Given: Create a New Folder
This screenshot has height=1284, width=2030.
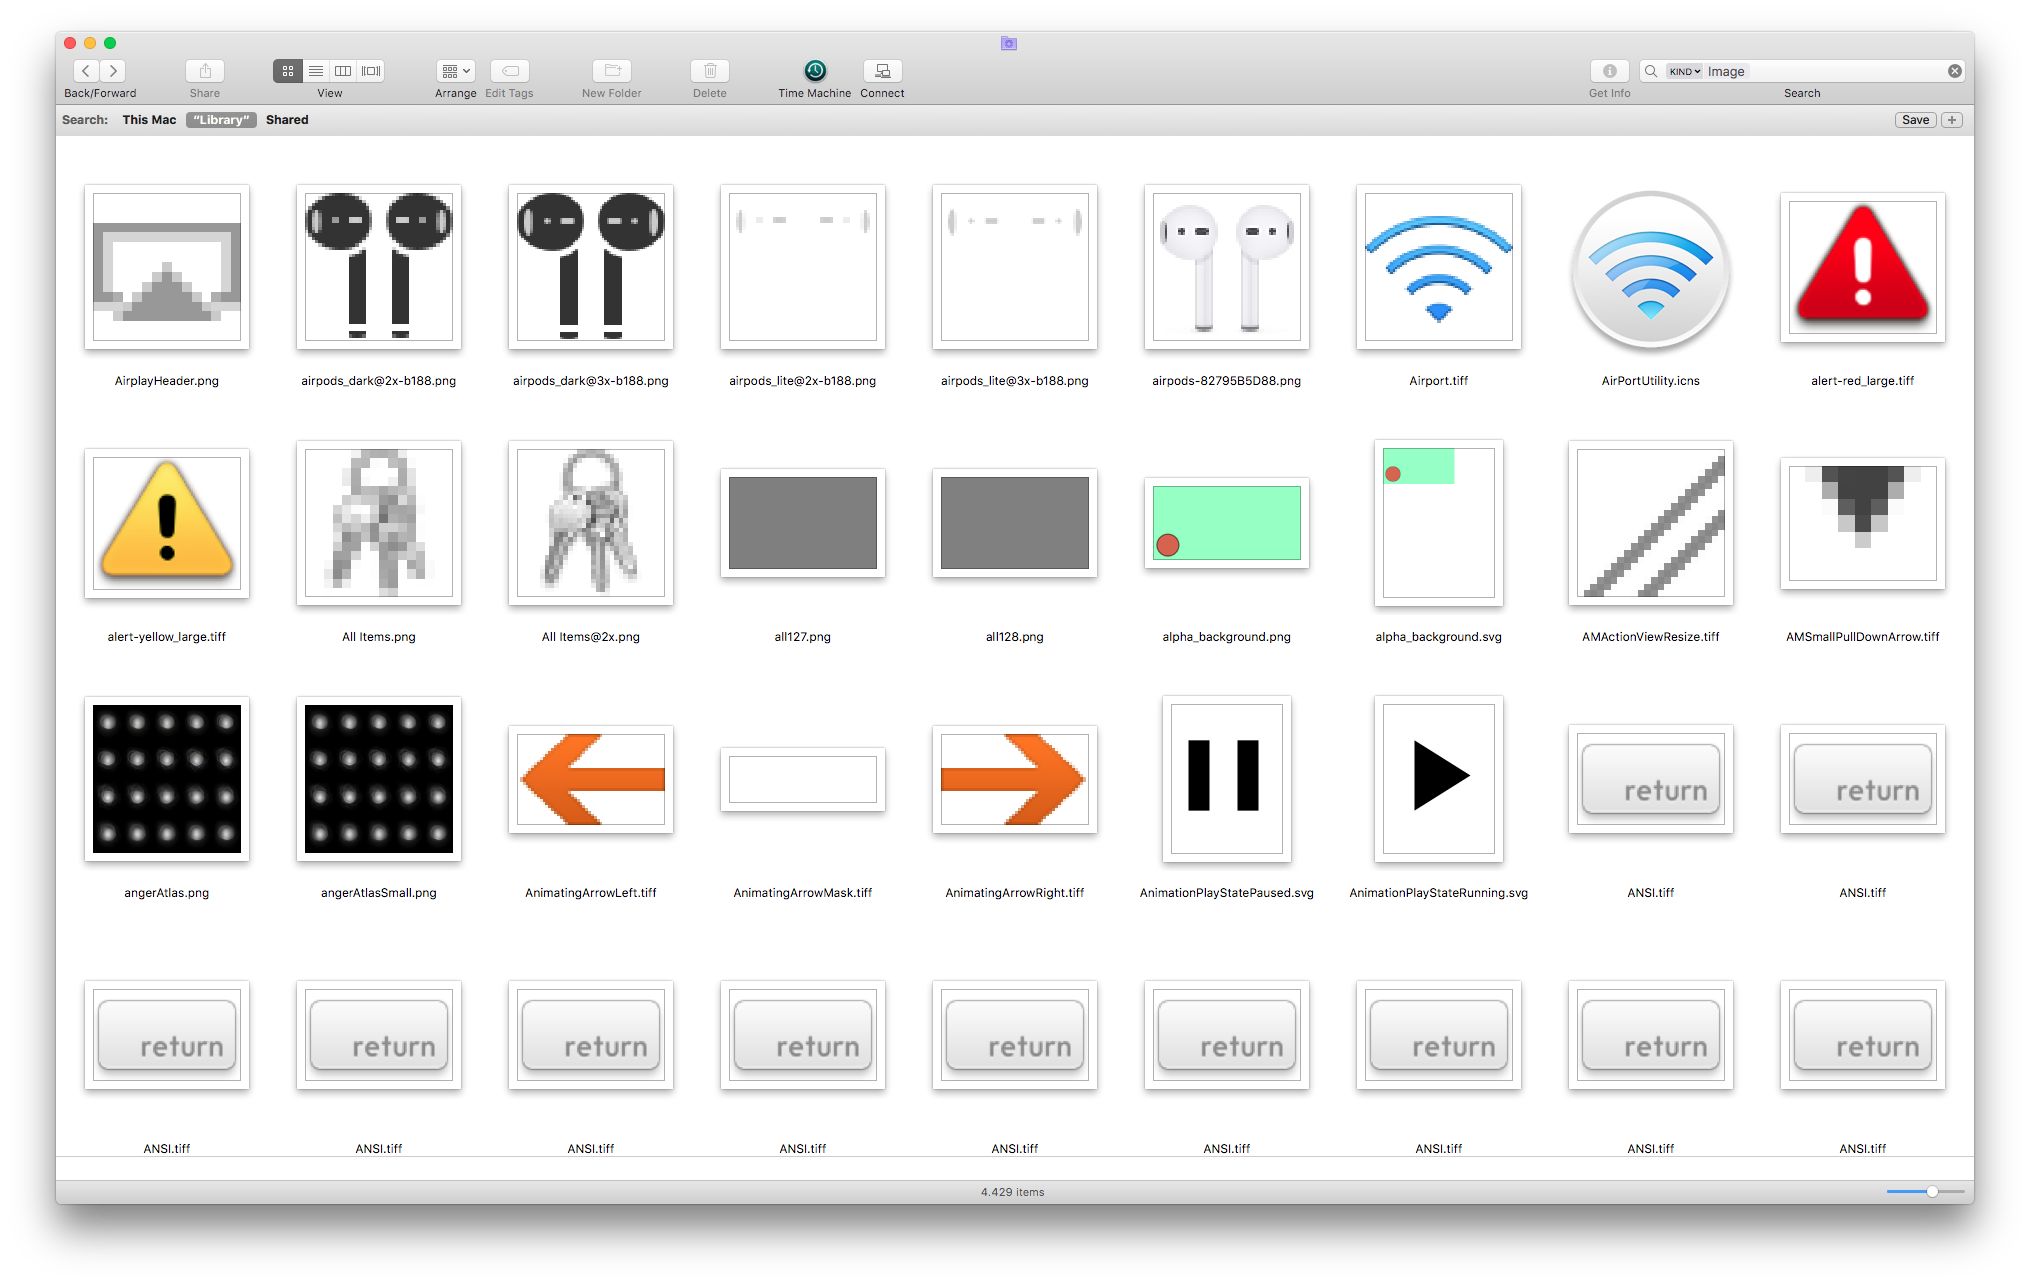Looking at the screenshot, I should (x=612, y=71).
